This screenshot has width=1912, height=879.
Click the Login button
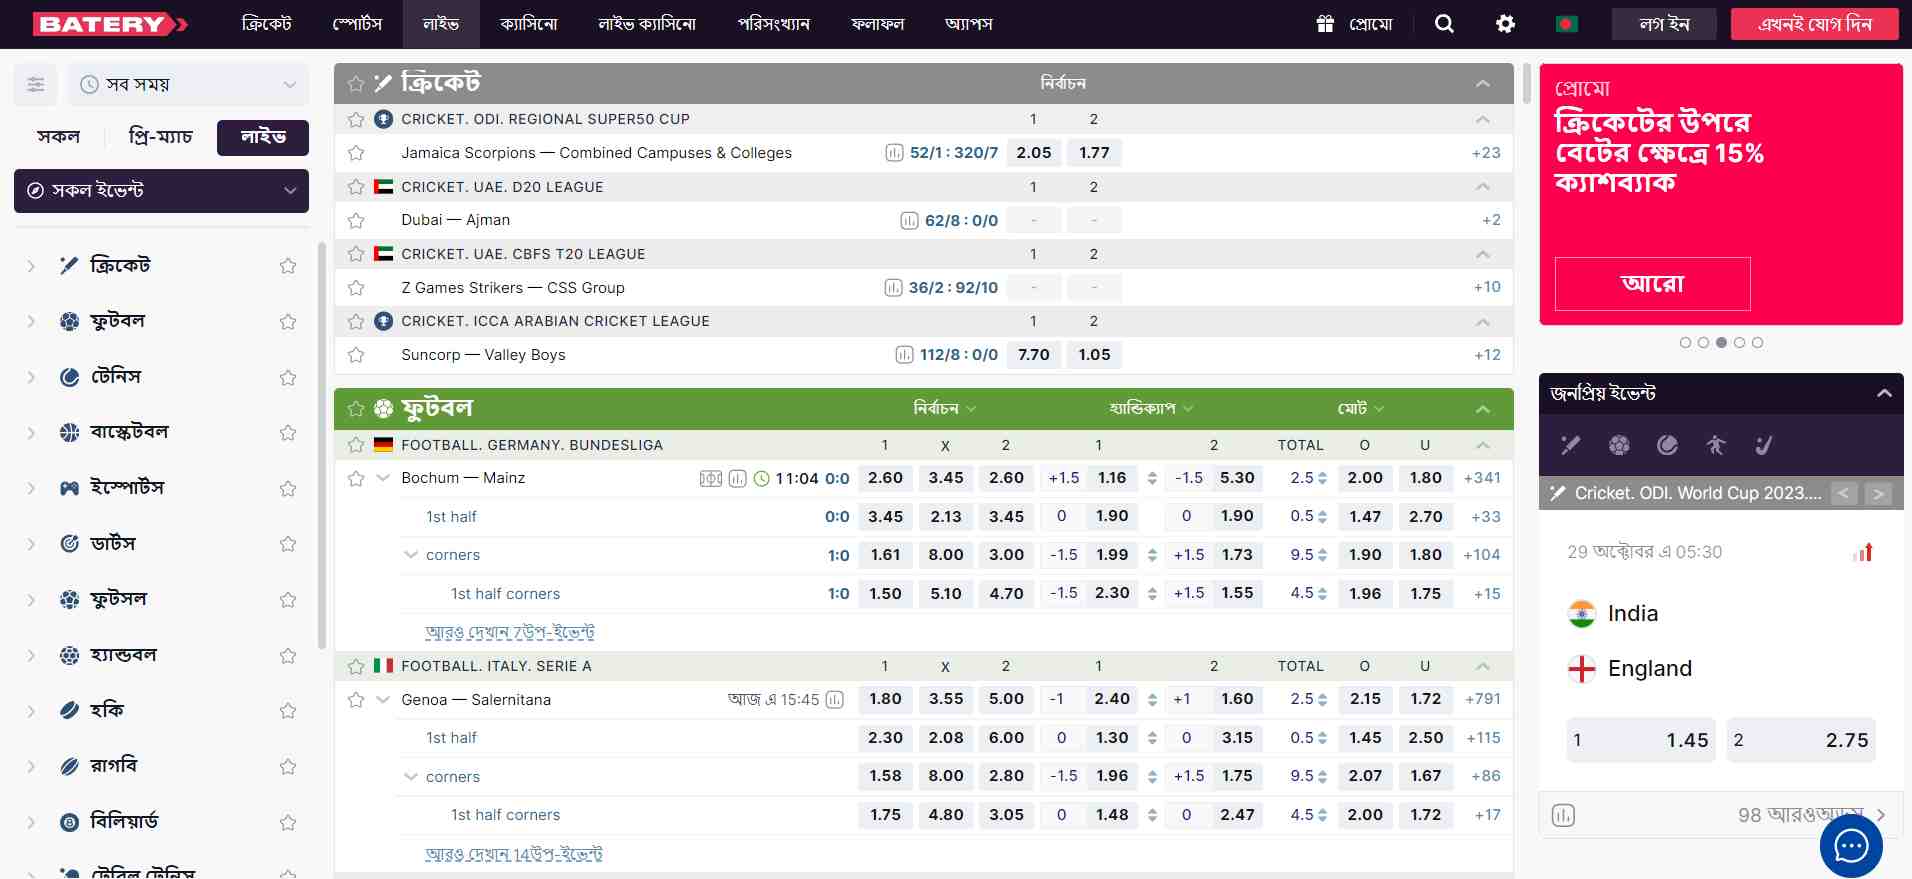(1664, 24)
